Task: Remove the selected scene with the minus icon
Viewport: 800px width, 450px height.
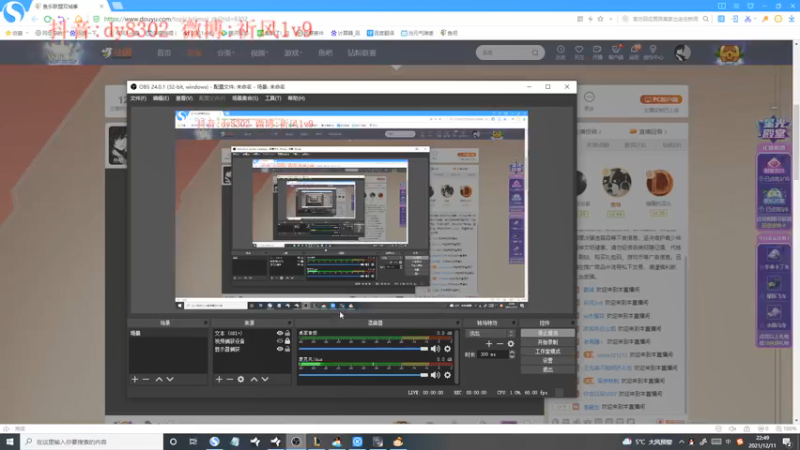Action: click(x=146, y=379)
